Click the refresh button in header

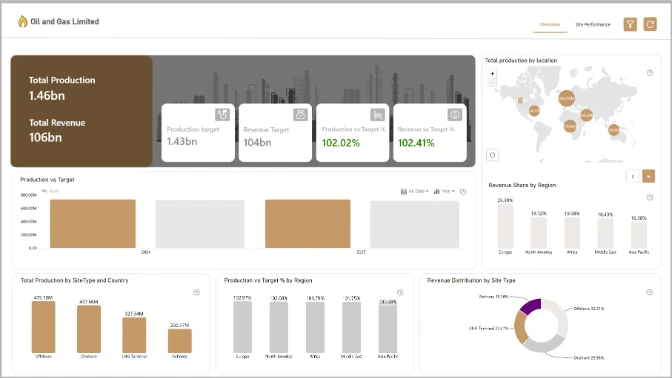[x=650, y=24]
